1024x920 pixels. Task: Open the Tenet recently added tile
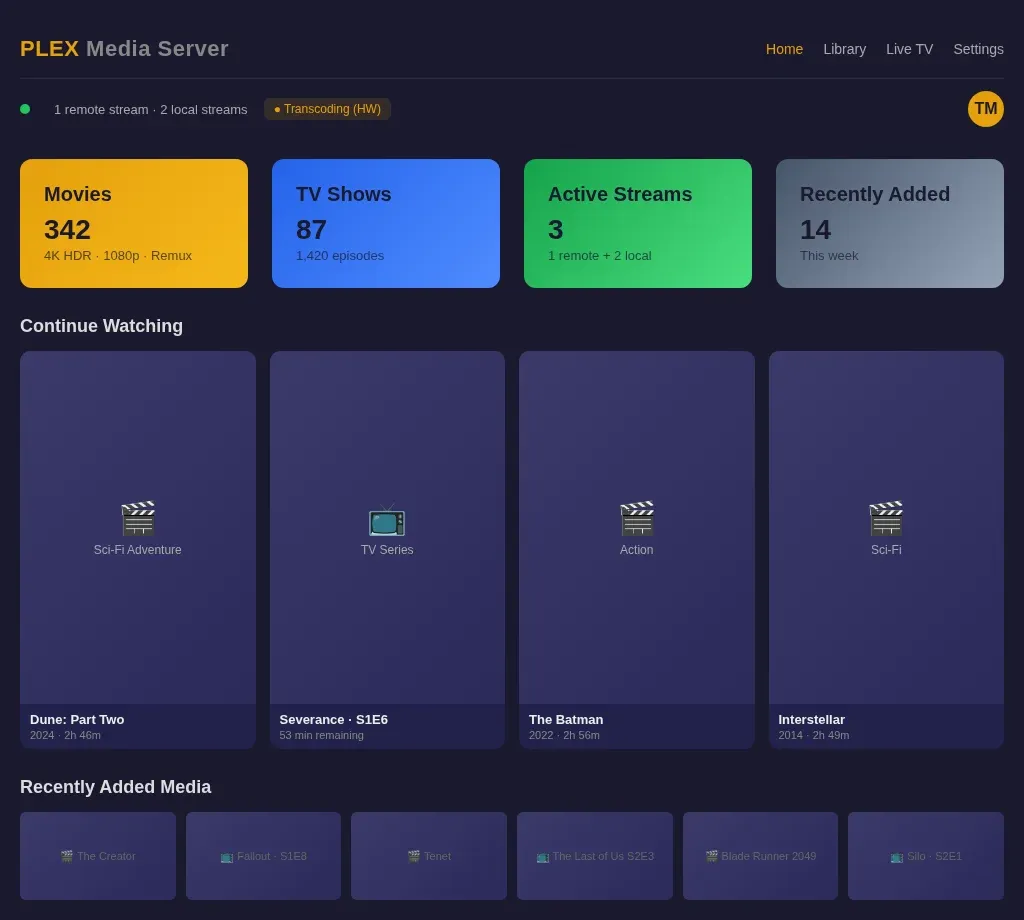429,856
